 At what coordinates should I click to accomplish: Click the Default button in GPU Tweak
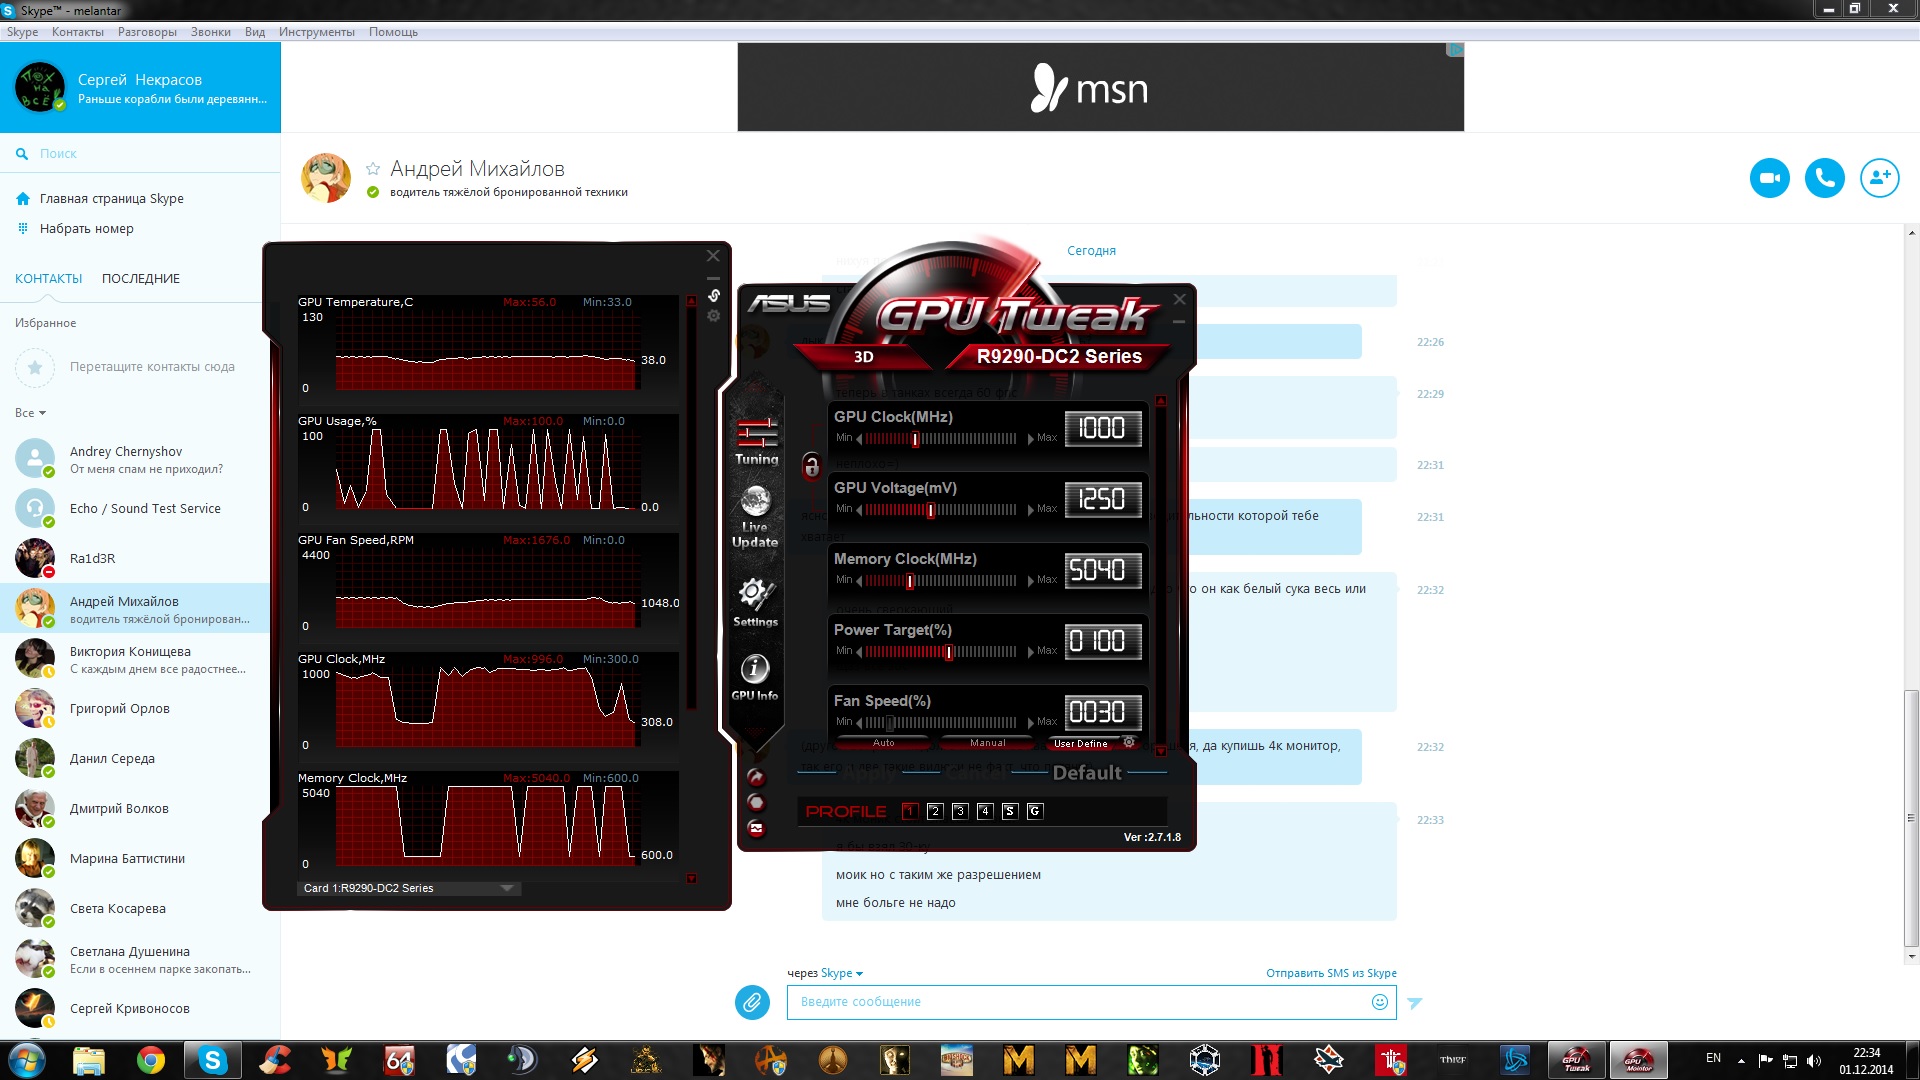[x=1087, y=773]
